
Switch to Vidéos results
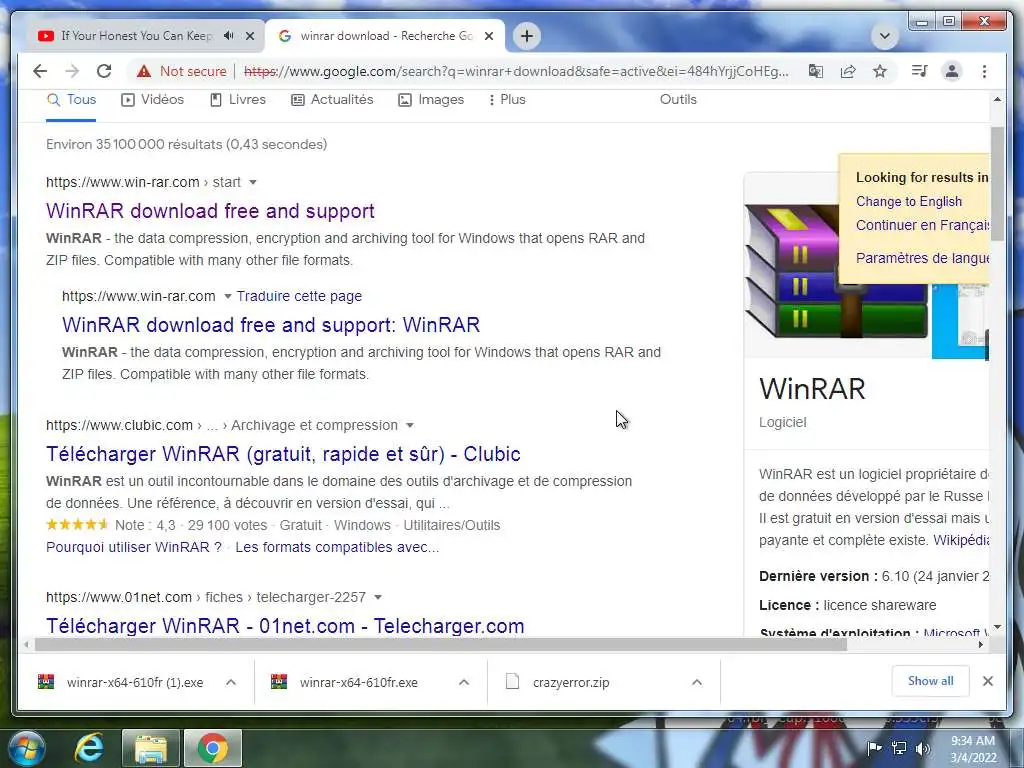click(x=153, y=100)
